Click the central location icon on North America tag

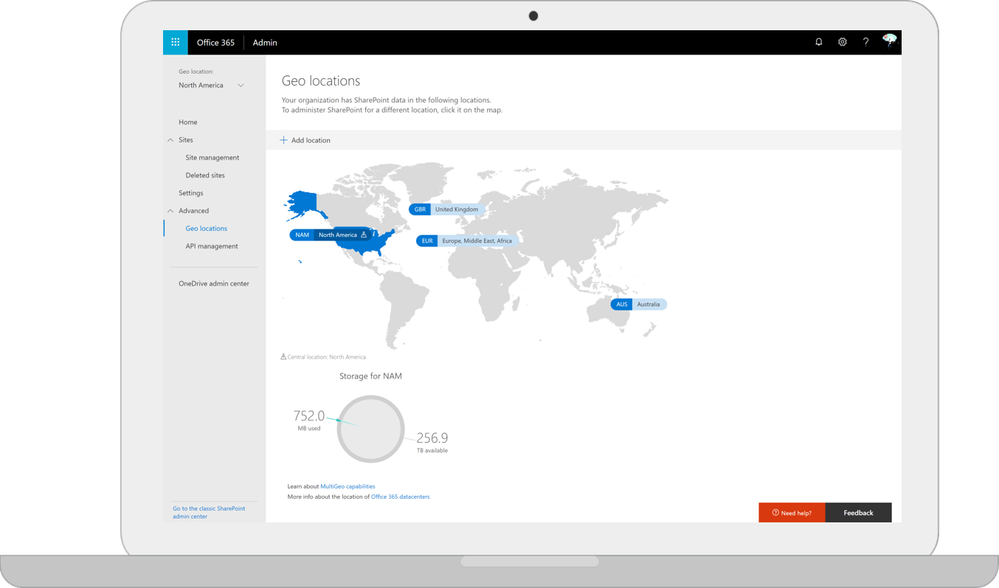click(364, 234)
